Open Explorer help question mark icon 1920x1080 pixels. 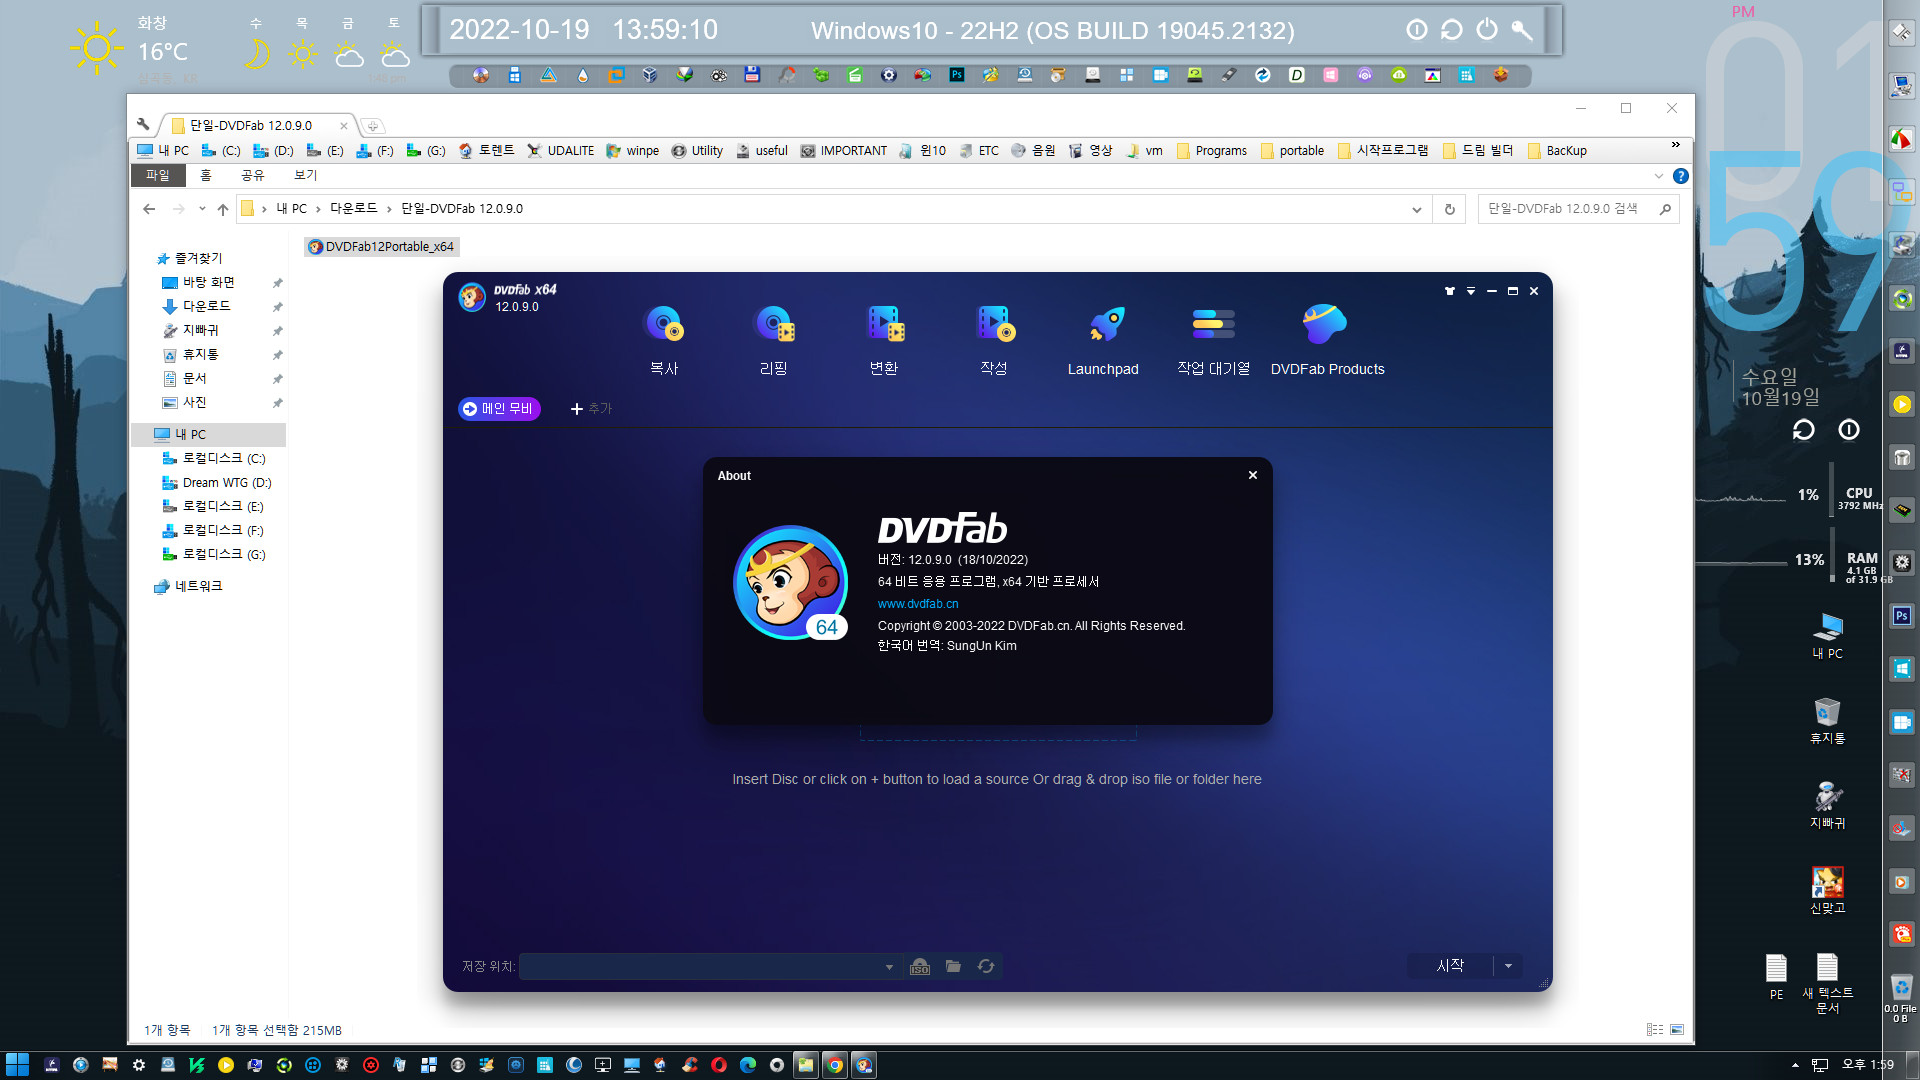1681,176
